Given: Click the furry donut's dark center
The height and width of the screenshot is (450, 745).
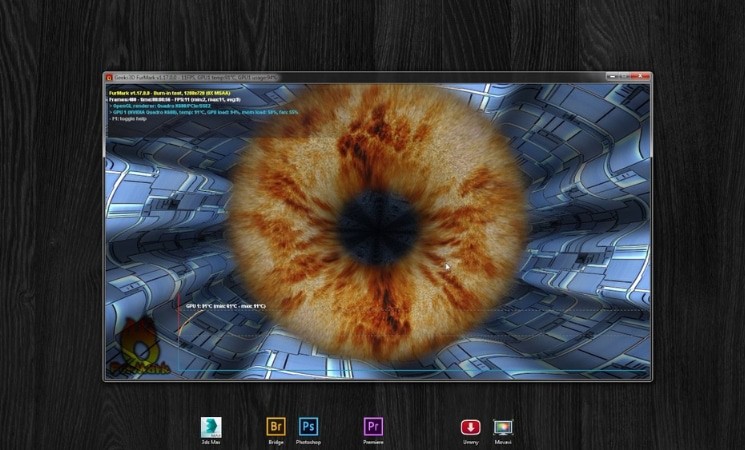Looking at the screenshot, I should click(378, 227).
